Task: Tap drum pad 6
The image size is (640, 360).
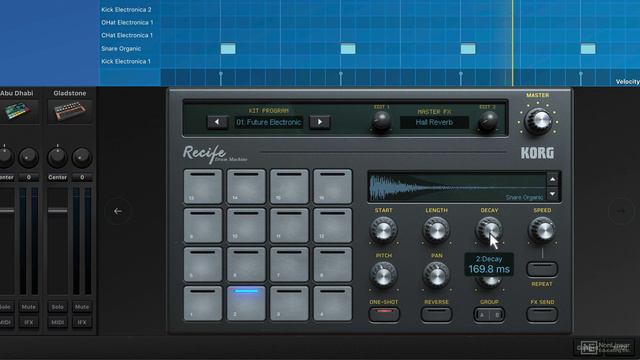Action: [246, 264]
